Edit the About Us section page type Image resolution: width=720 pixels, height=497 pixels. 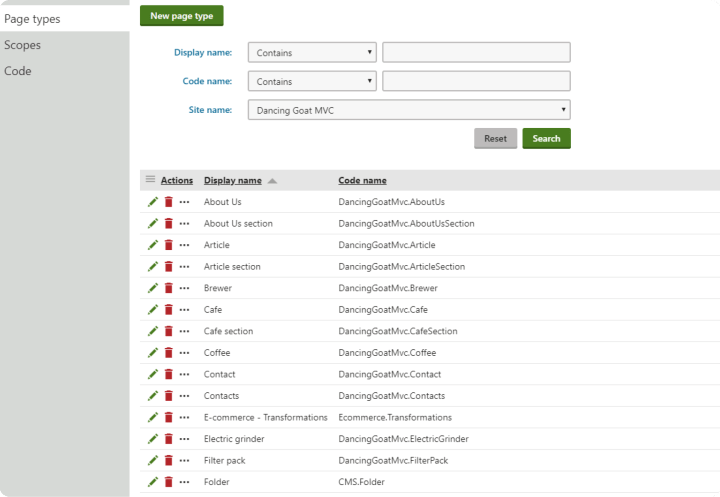pos(153,223)
